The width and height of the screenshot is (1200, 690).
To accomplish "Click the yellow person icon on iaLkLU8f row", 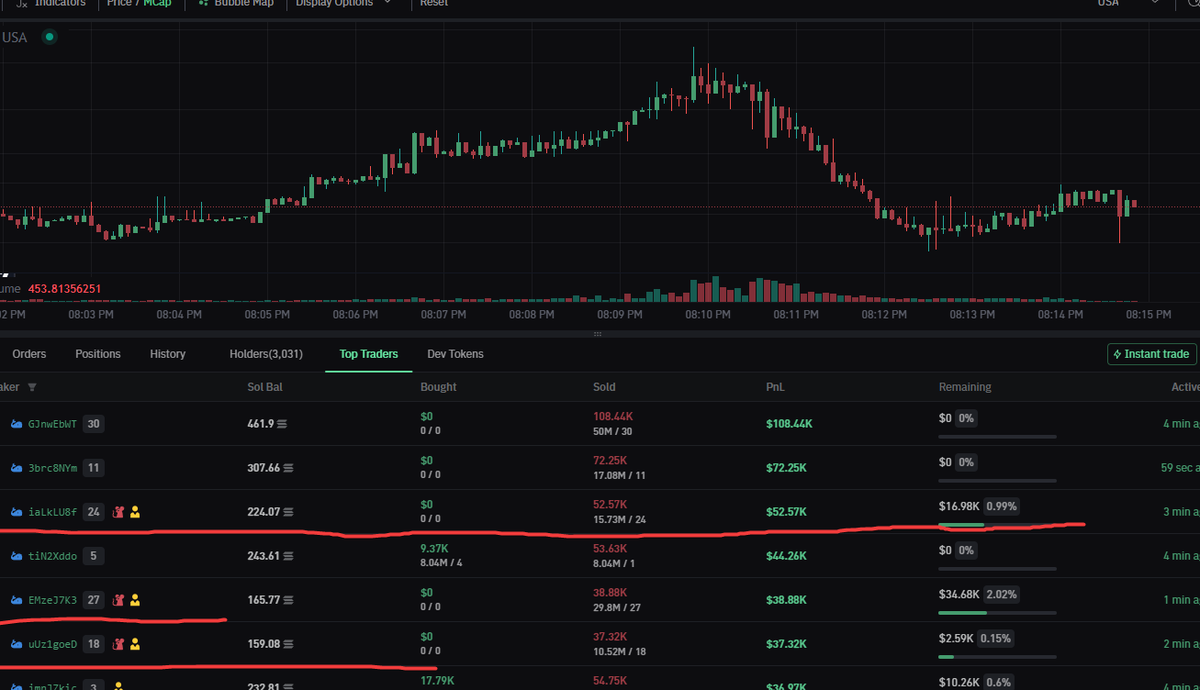I will click(135, 512).
